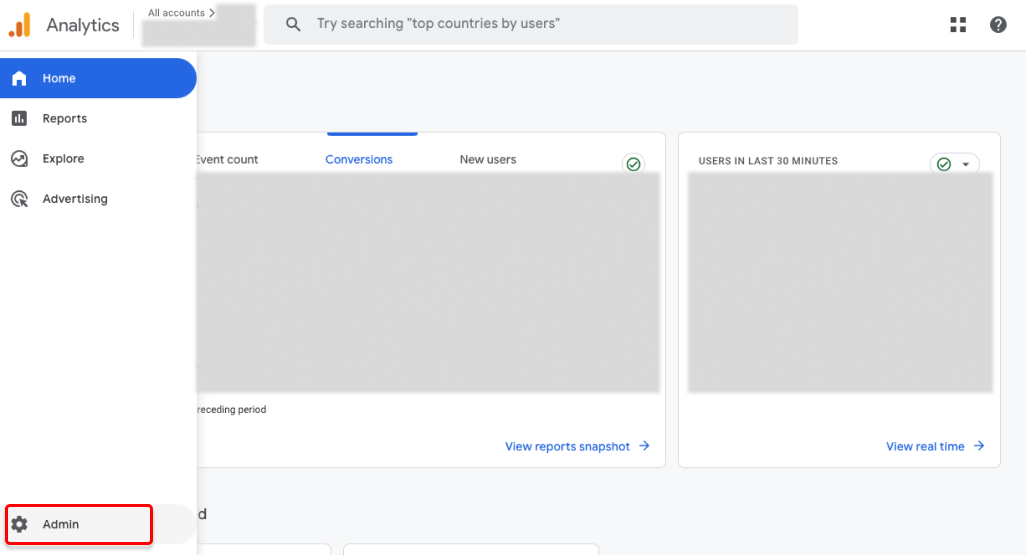Image resolution: width=1026 pixels, height=556 pixels.
Task: Click the search magnifying glass icon
Action: 293,24
